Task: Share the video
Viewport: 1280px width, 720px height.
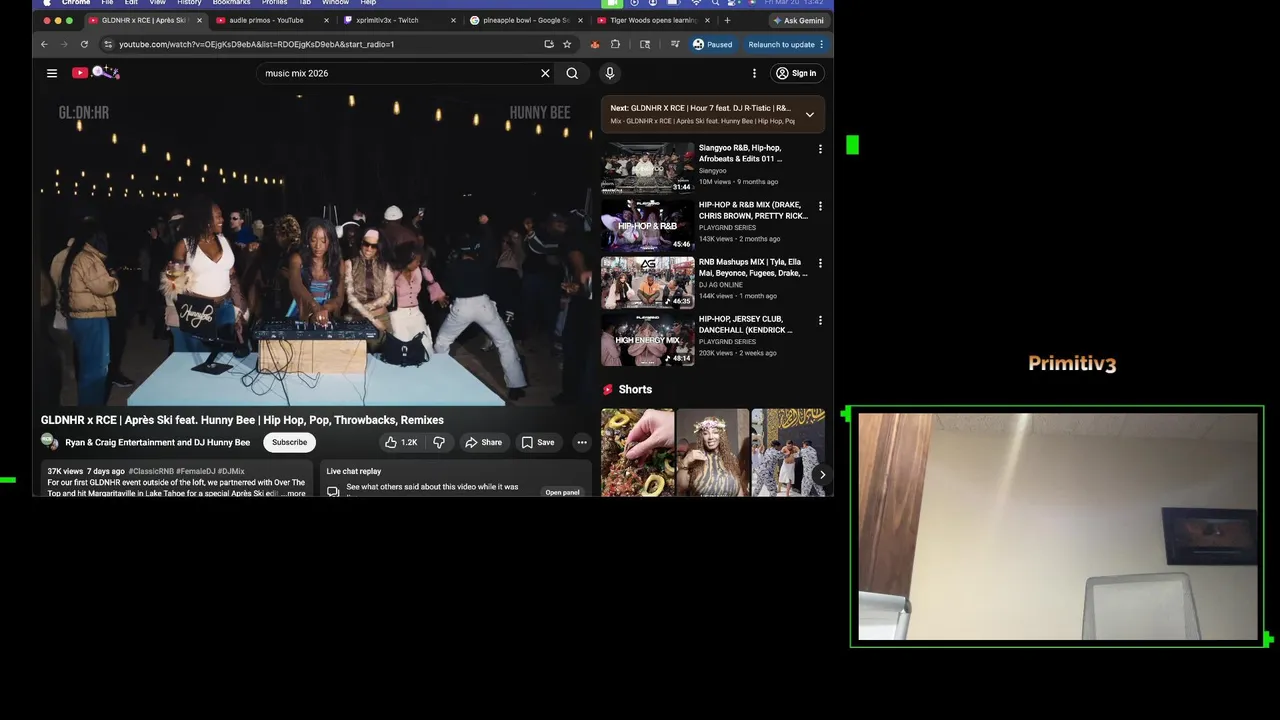Action: point(484,442)
